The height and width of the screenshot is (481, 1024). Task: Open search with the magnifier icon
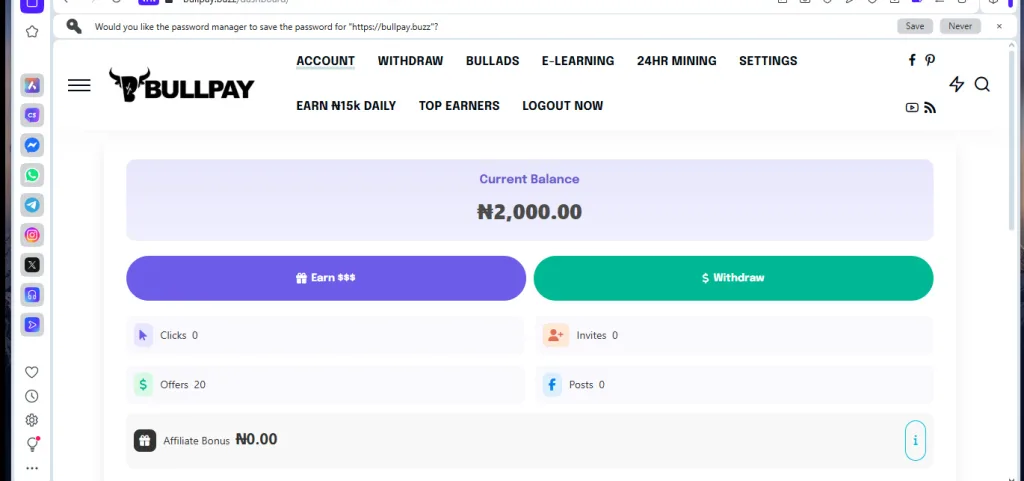point(982,85)
